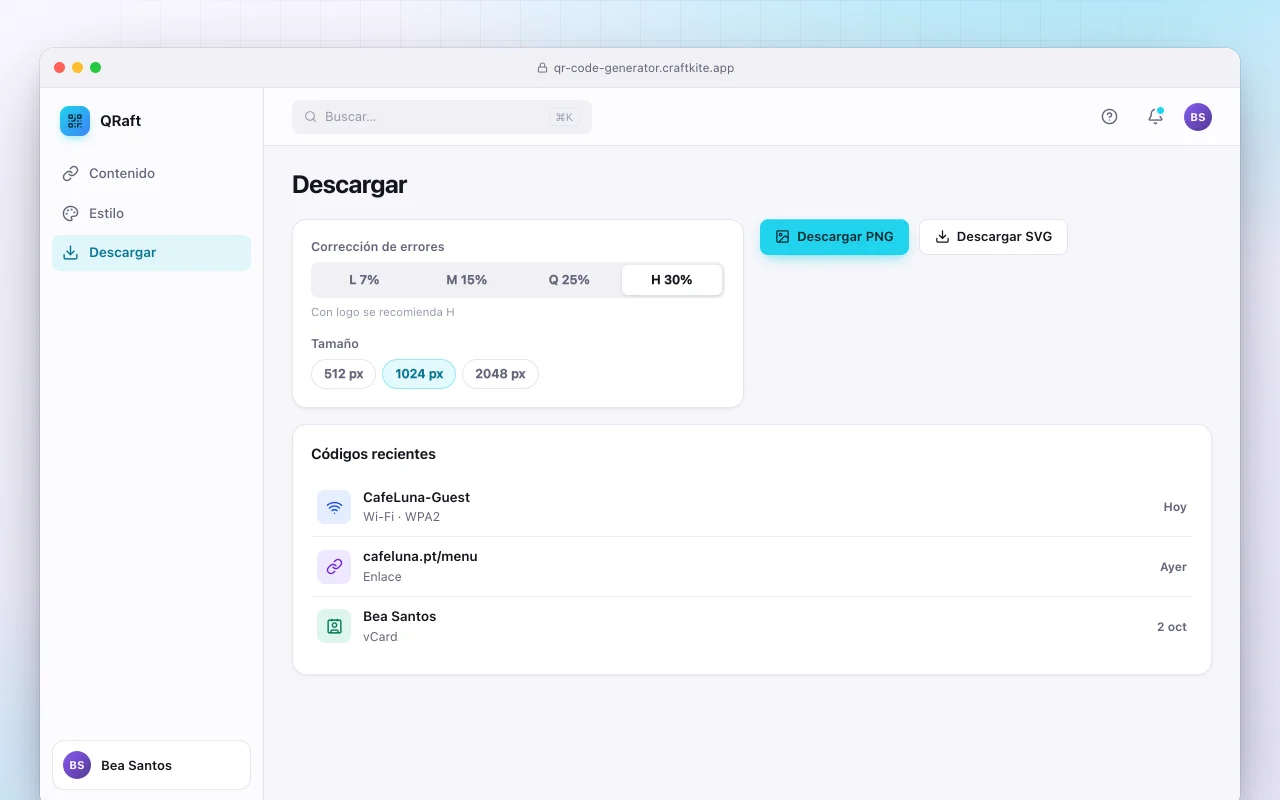Screen dimensions: 1280x800
Task: Go to Contenido in the sidebar
Action: pyautogui.click(x=151, y=173)
